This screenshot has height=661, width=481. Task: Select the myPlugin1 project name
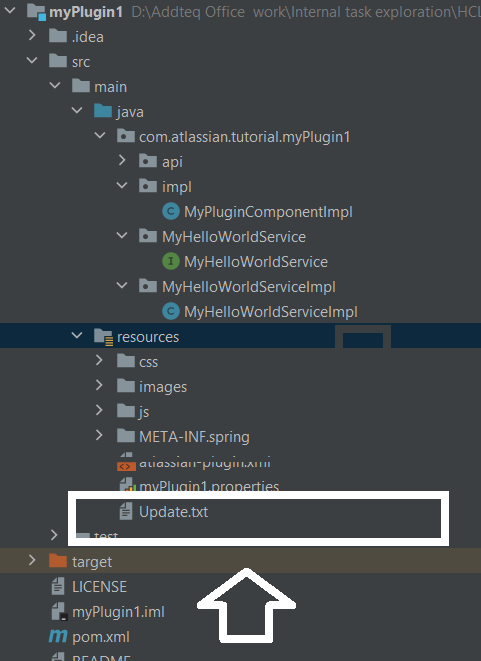tap(86, 12)
